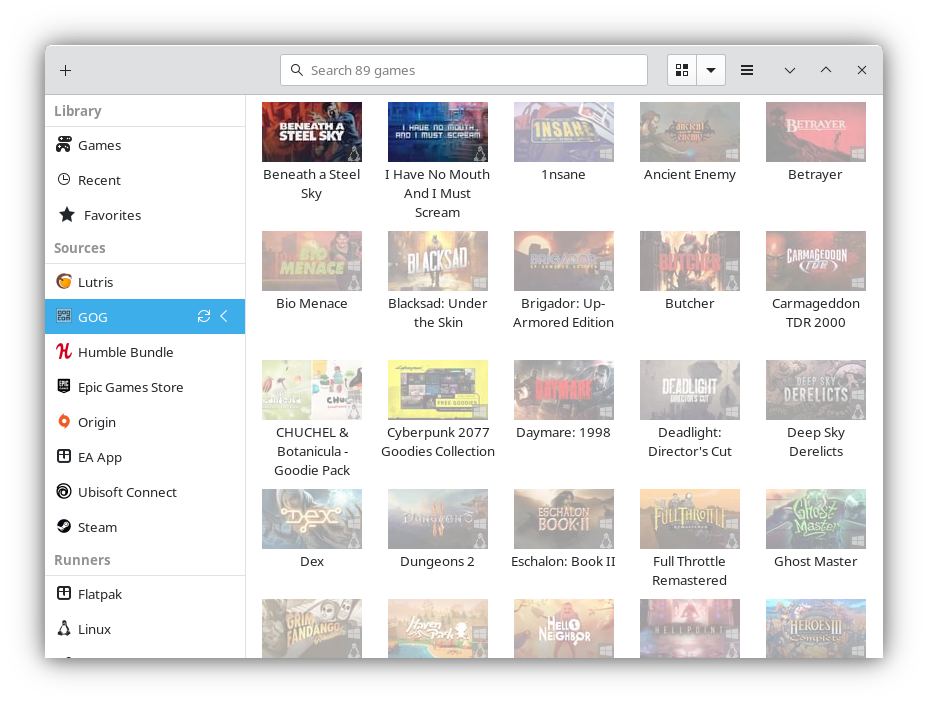Click the "Ghost Master" title label
The width and height of the screenshot is (928, 703).
tap(816, 562)
